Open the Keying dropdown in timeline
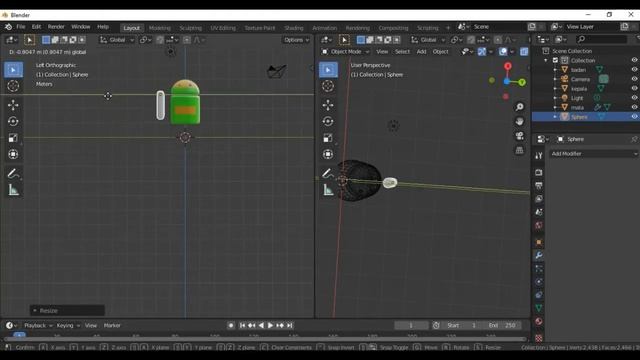This screenshot has height=360, width=640. pos(68,325)
